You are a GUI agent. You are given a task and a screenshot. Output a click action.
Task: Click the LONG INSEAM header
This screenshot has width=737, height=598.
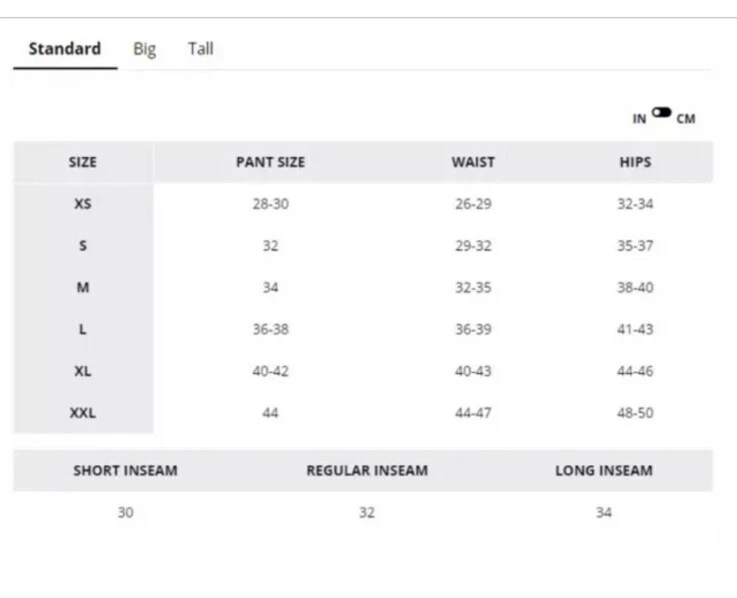[604, 471]
